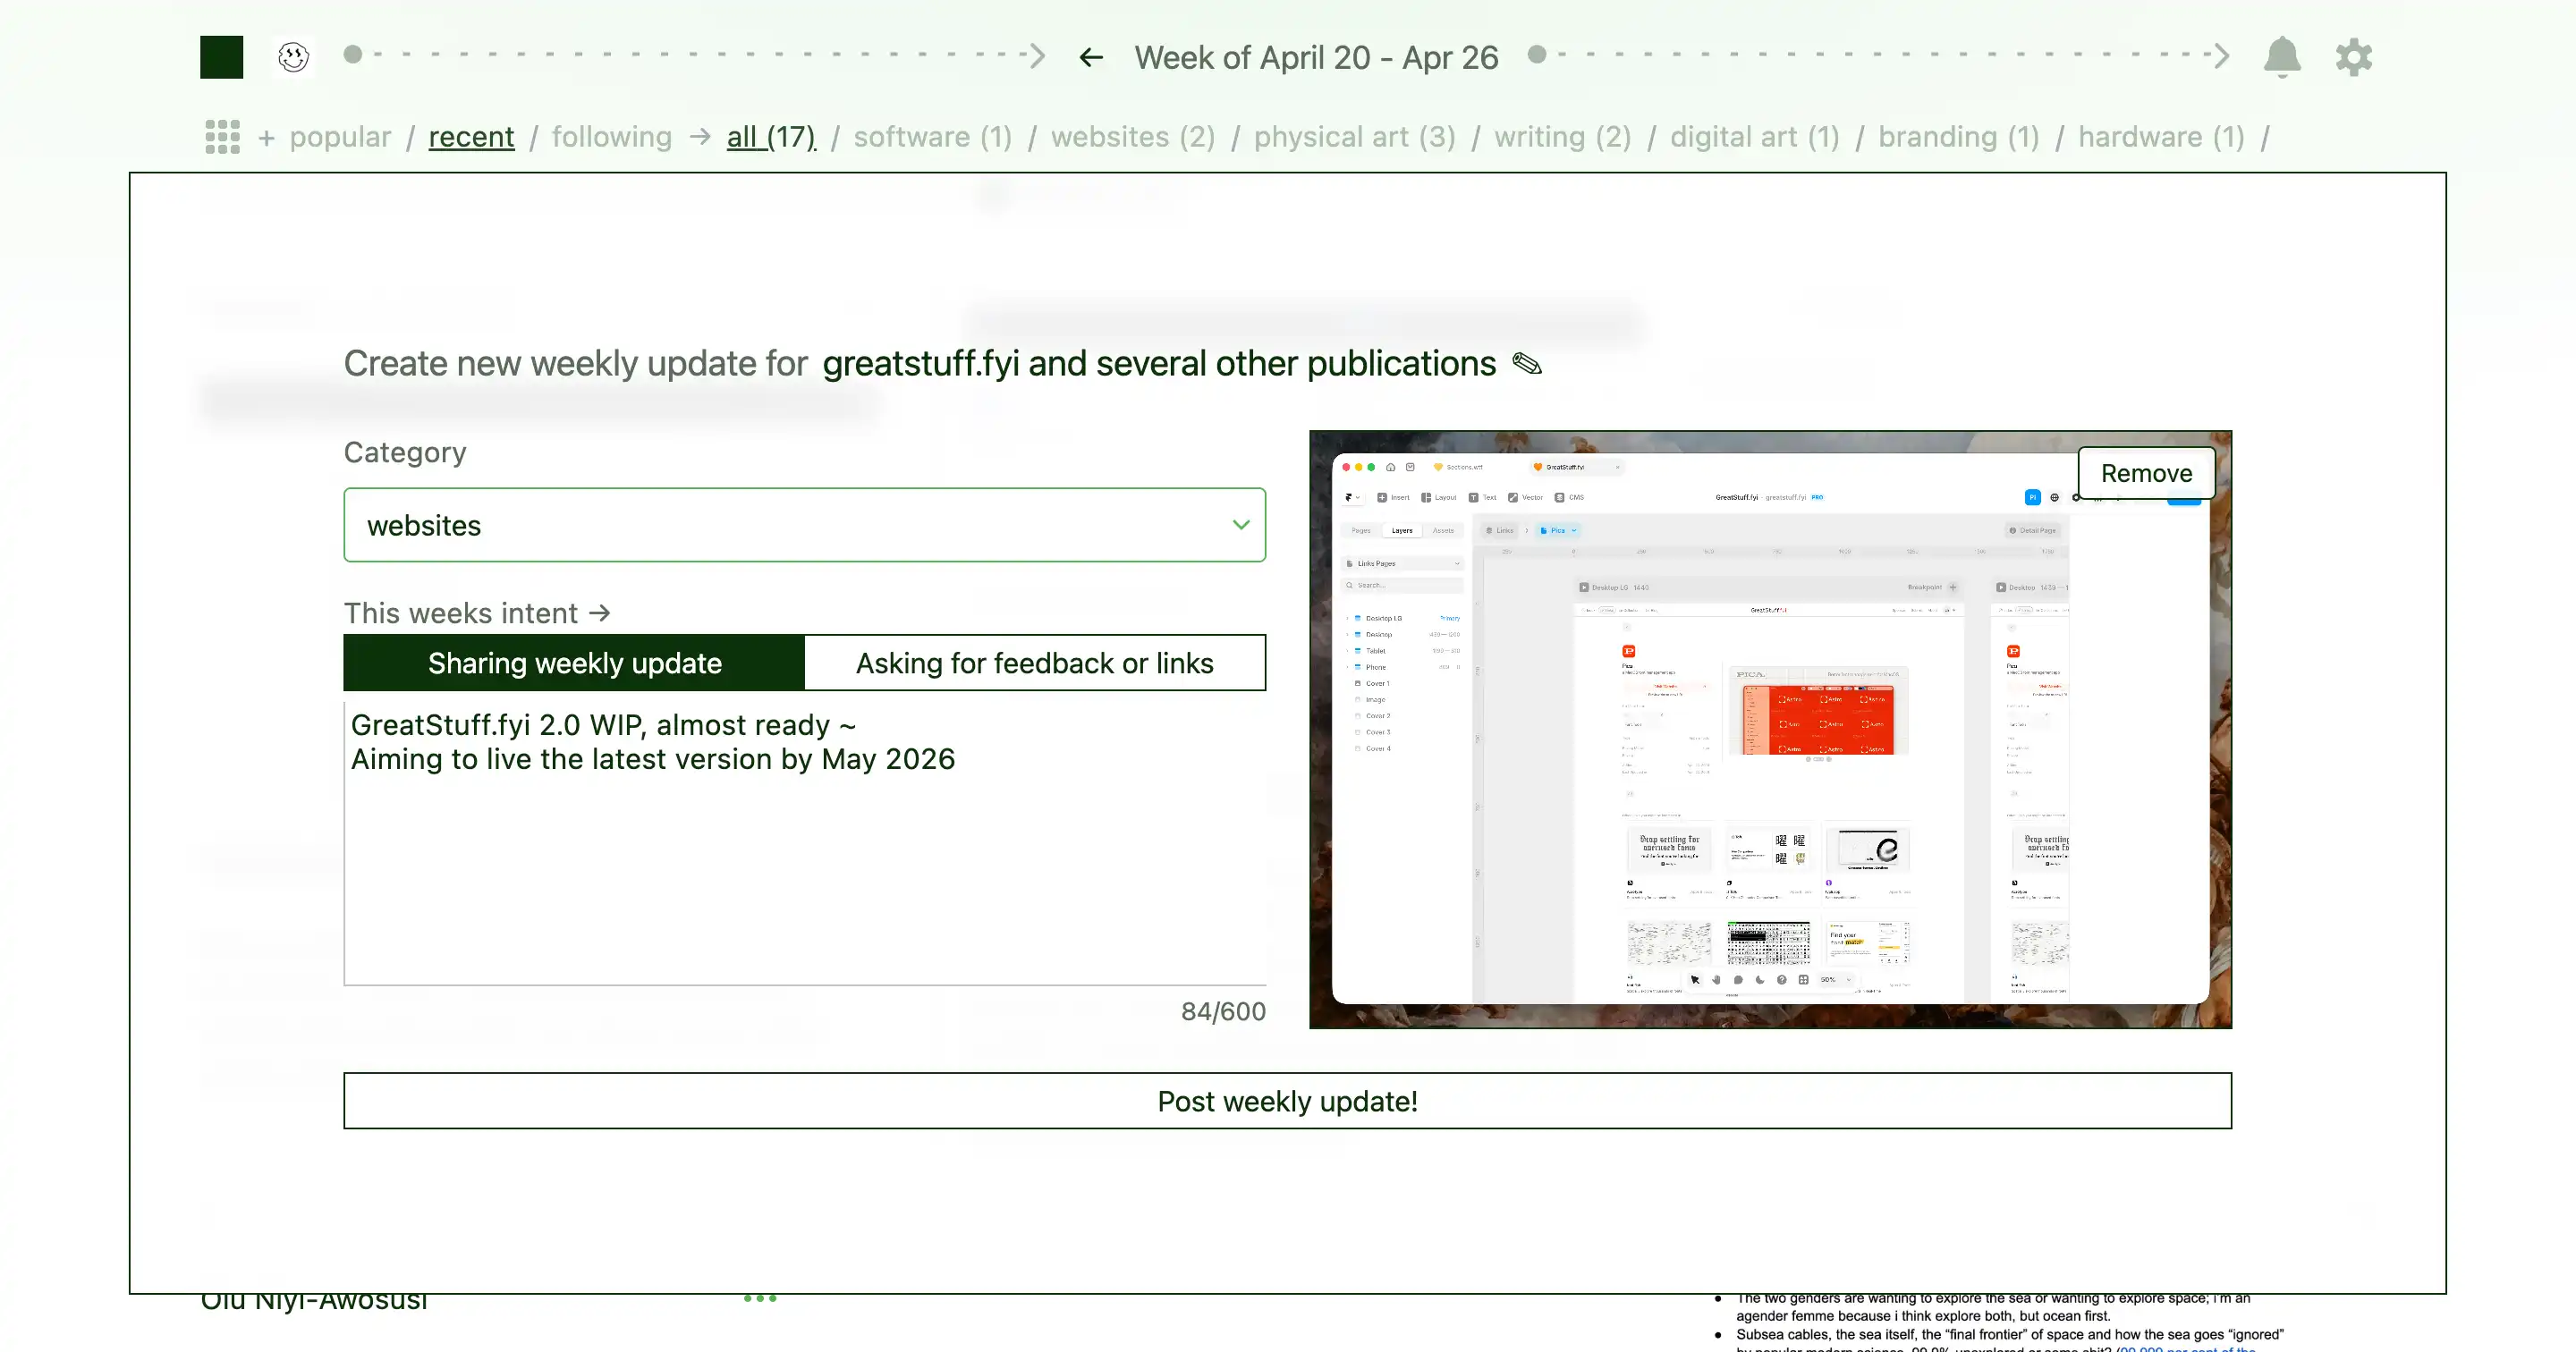The width and height of the screenshot is (2576, 1352).
Task: Jump to next week with right chevron
Action: coord(2220,56)
